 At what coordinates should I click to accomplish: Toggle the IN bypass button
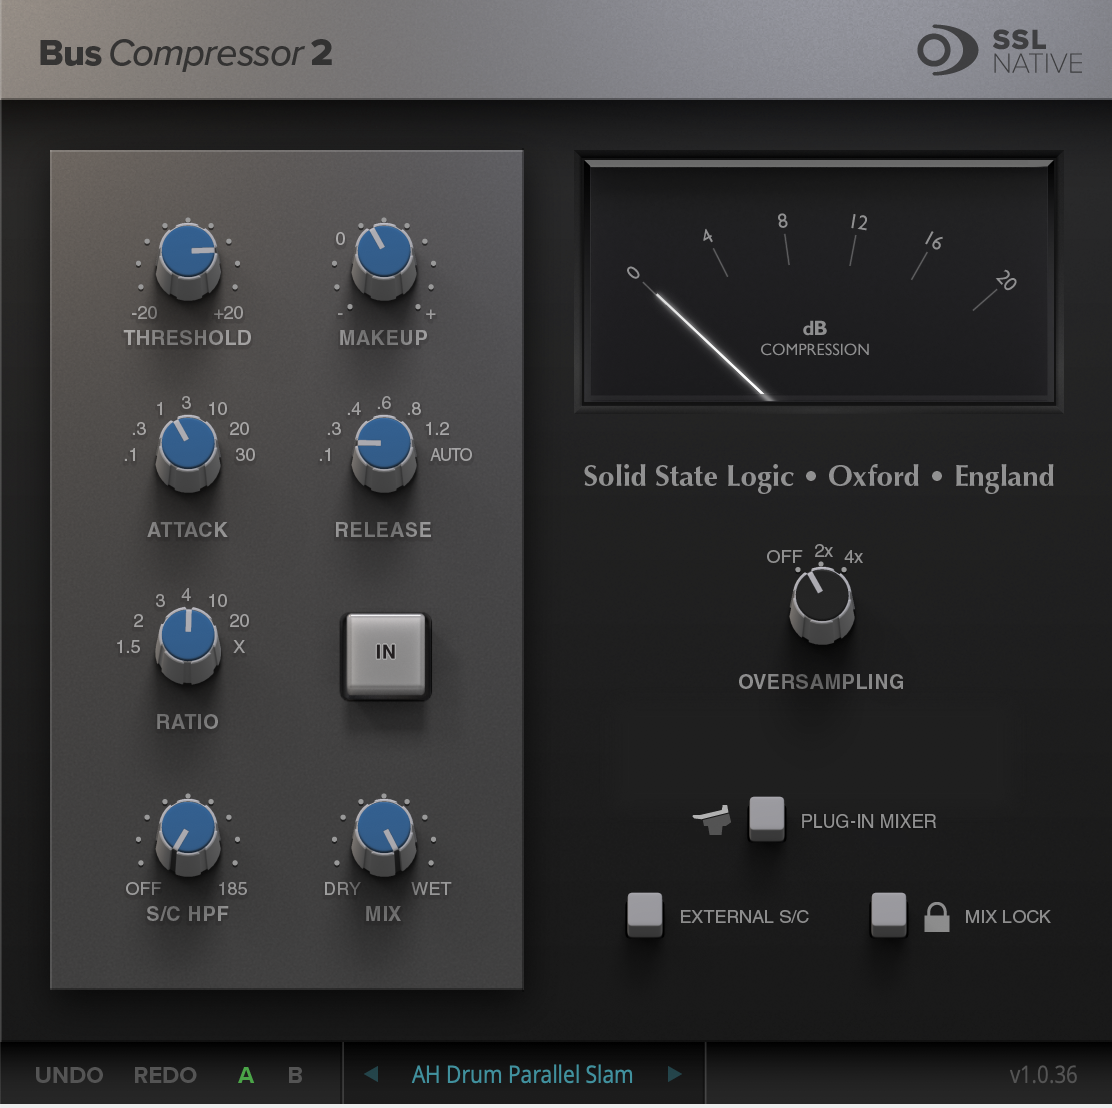386,655
